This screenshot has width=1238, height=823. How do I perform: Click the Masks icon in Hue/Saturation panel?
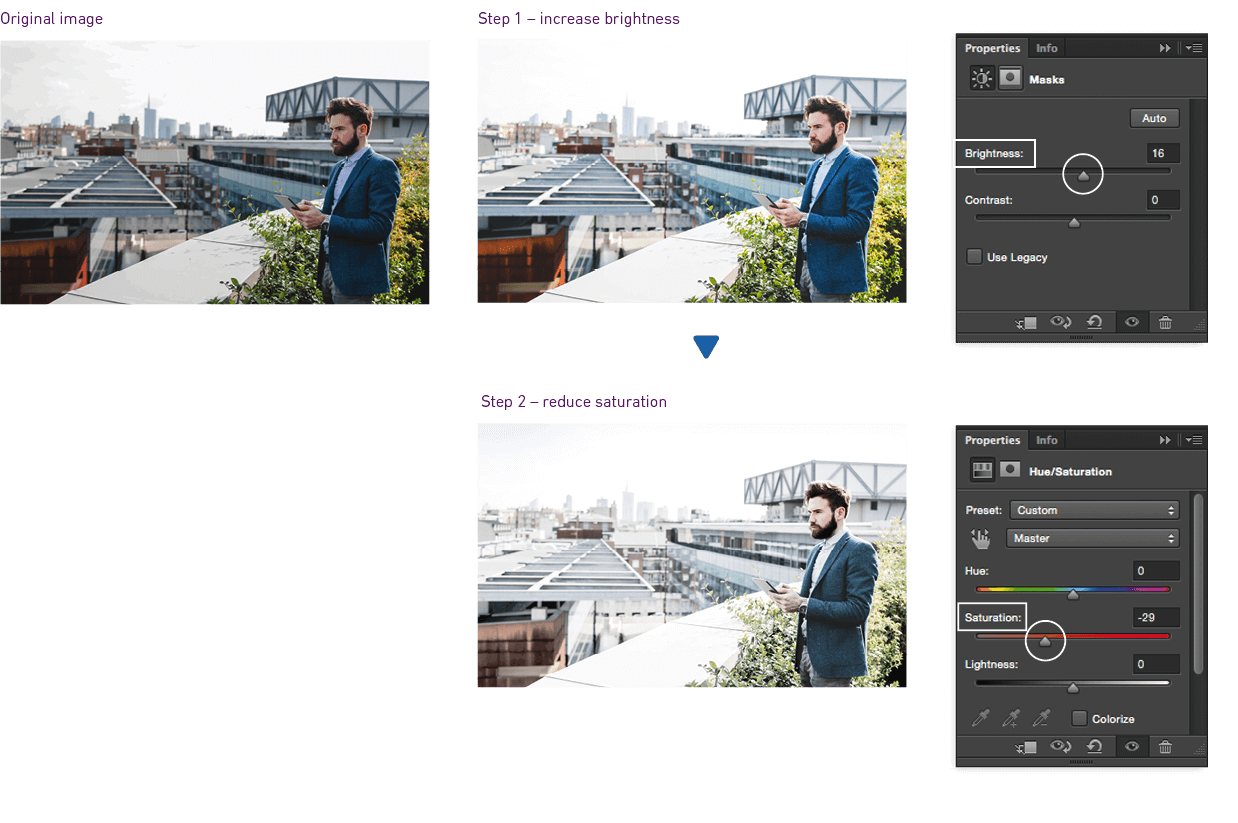click(1010, 471)
